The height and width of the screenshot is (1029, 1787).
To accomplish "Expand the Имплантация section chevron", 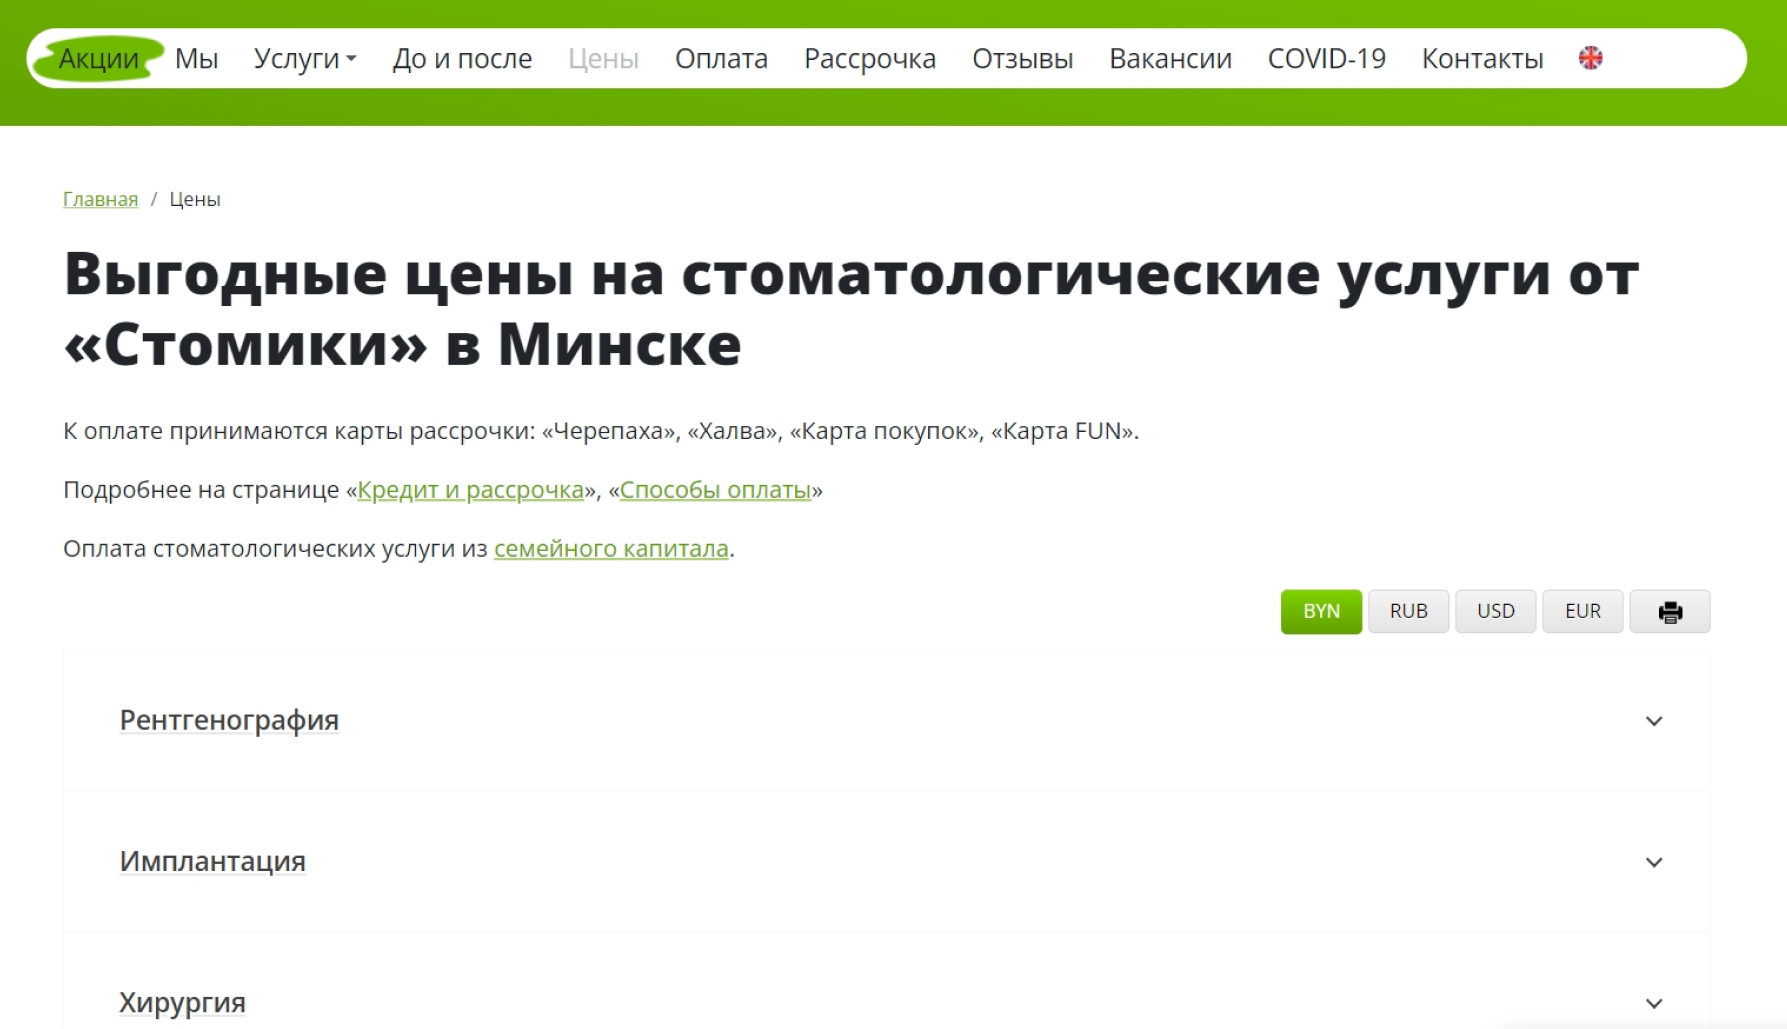I will point(1654,862).
